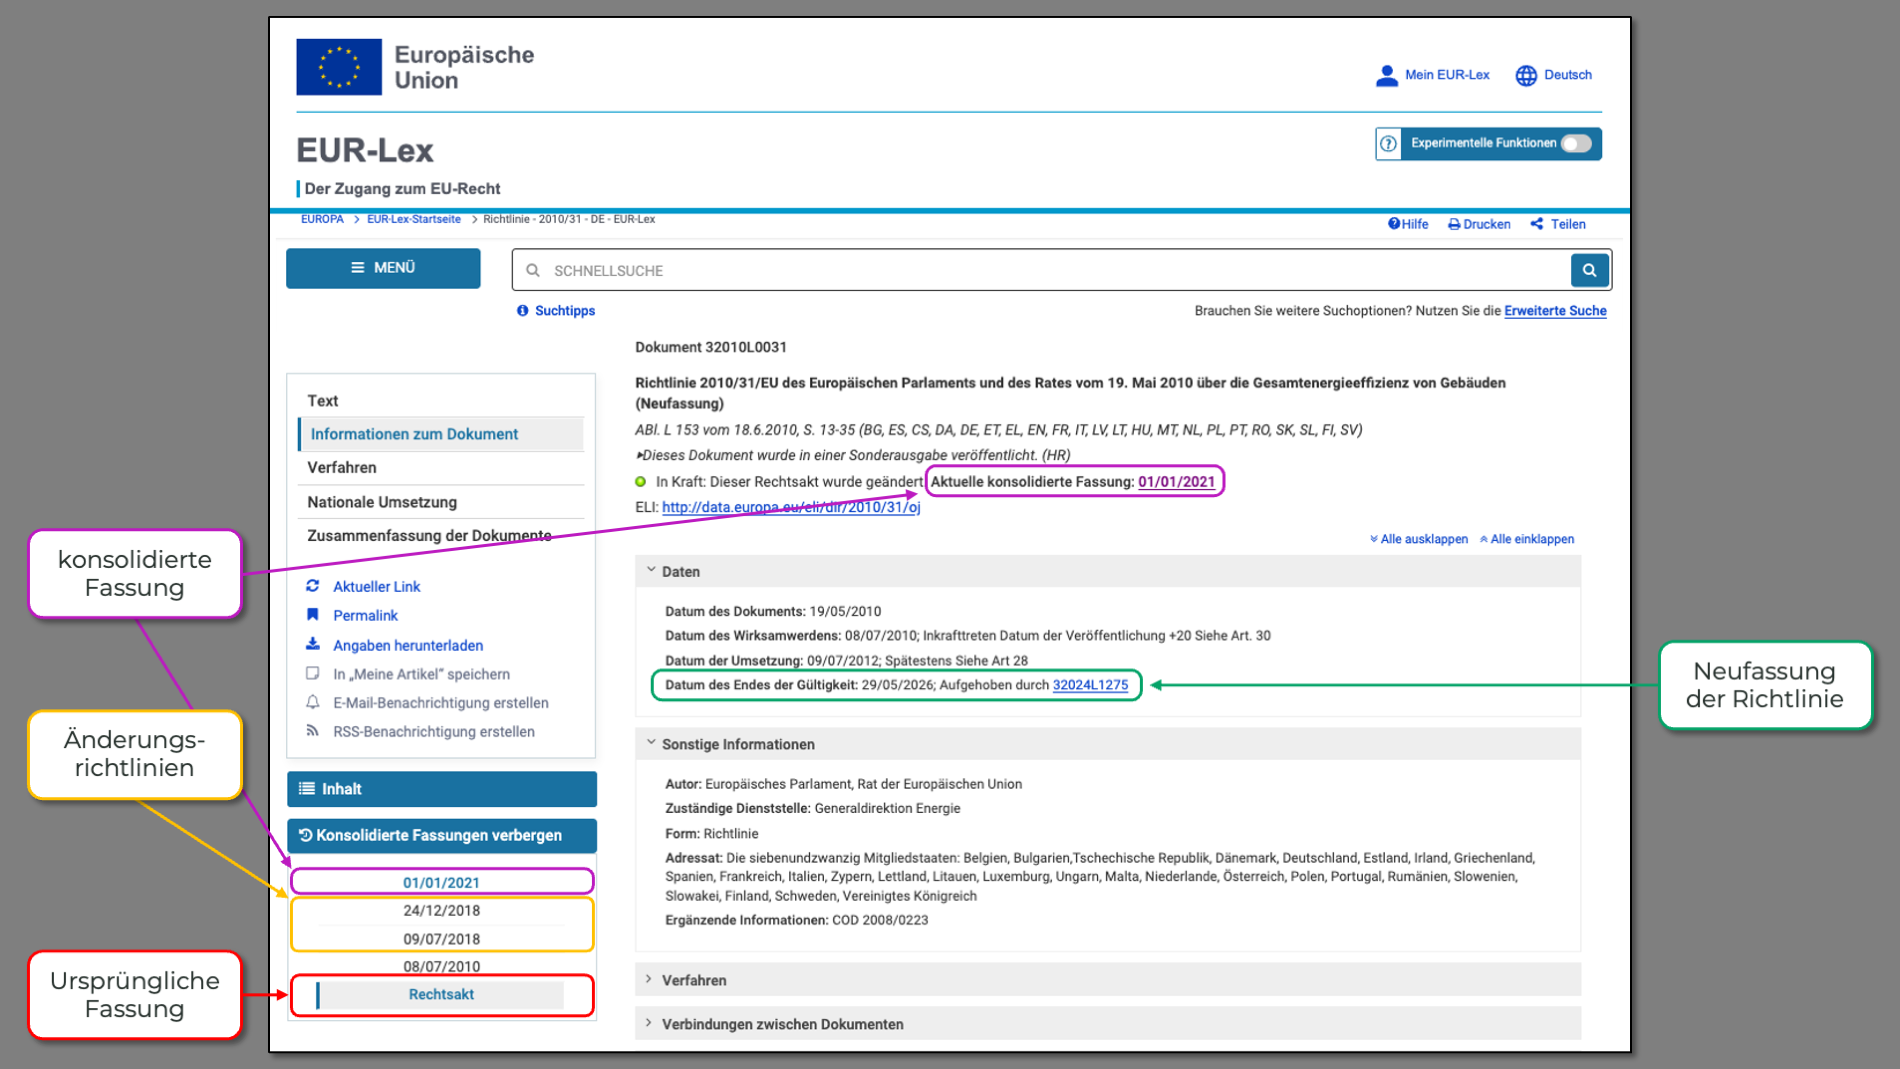Select Informationen zum Dokument tab

pyautogui.click(x=441, y=434)
